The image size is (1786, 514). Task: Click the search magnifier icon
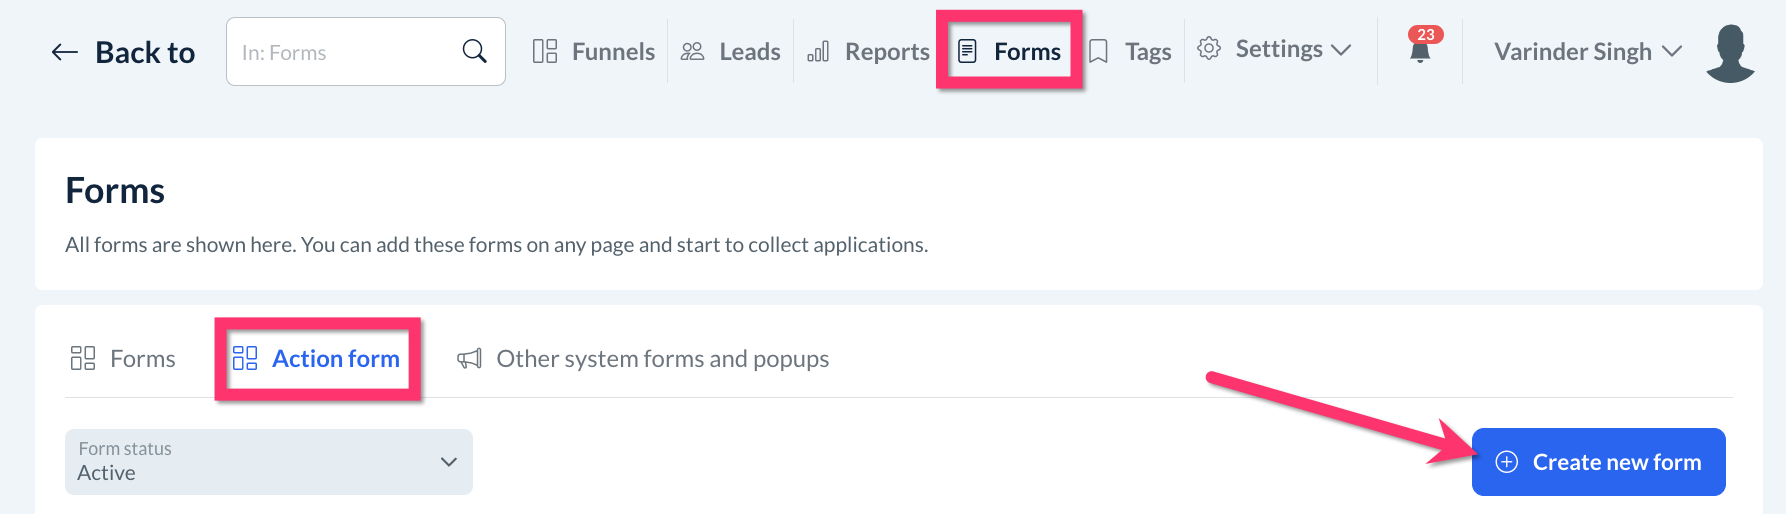pos(475,51)
